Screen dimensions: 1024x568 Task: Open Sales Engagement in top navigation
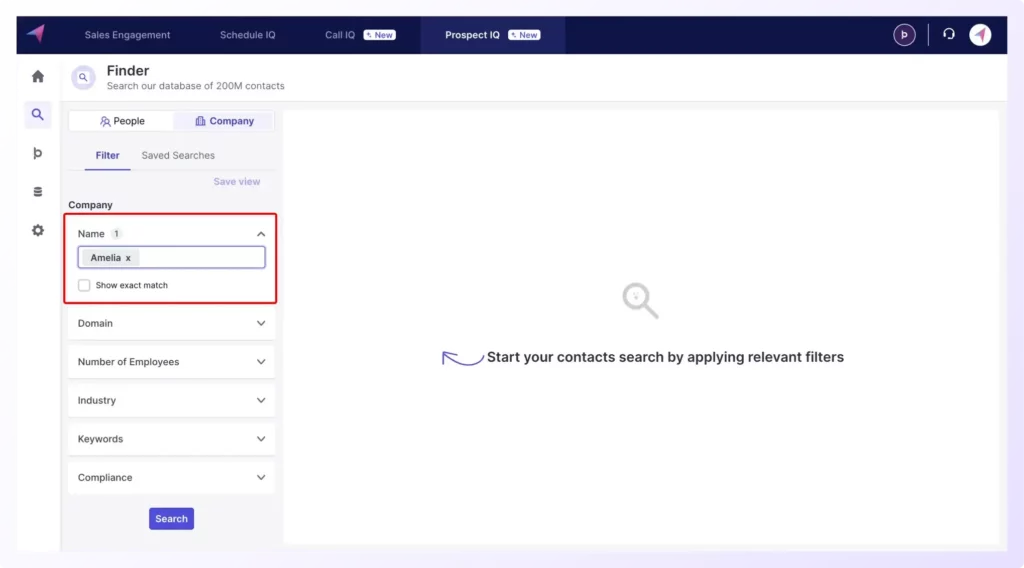coord(127,35)
